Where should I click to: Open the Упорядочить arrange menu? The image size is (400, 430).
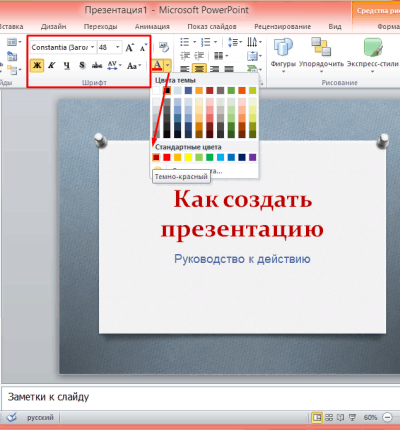click(321, 55)
